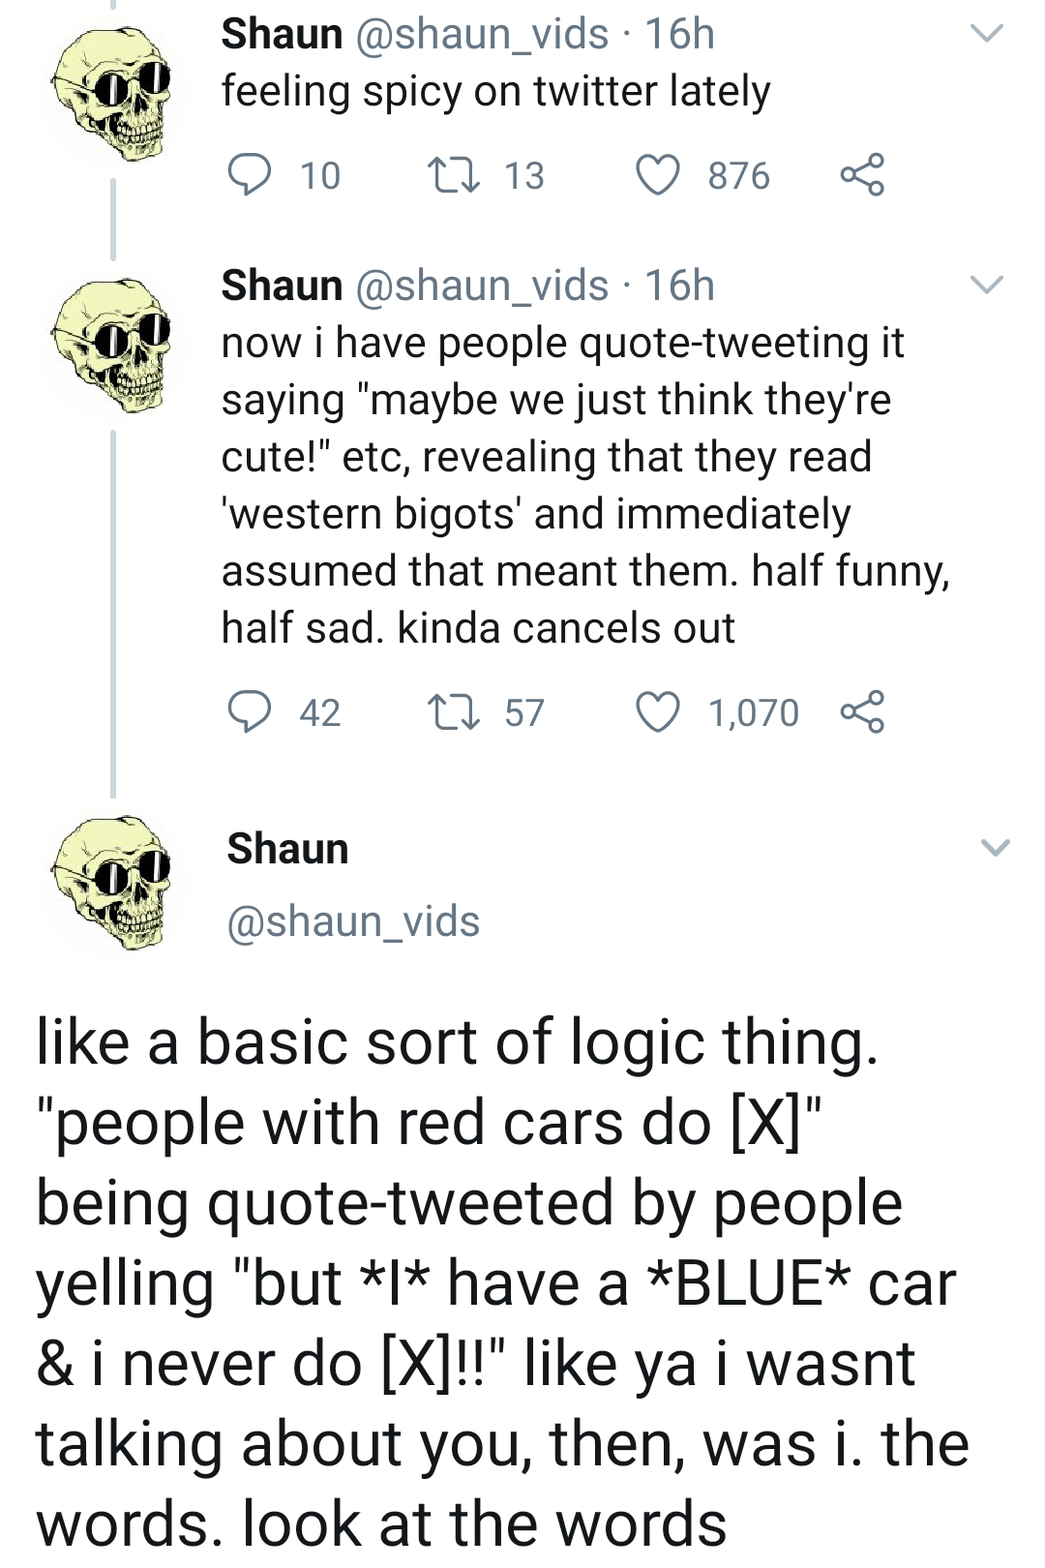Open the 16h timestamp on second tweet

680,286
